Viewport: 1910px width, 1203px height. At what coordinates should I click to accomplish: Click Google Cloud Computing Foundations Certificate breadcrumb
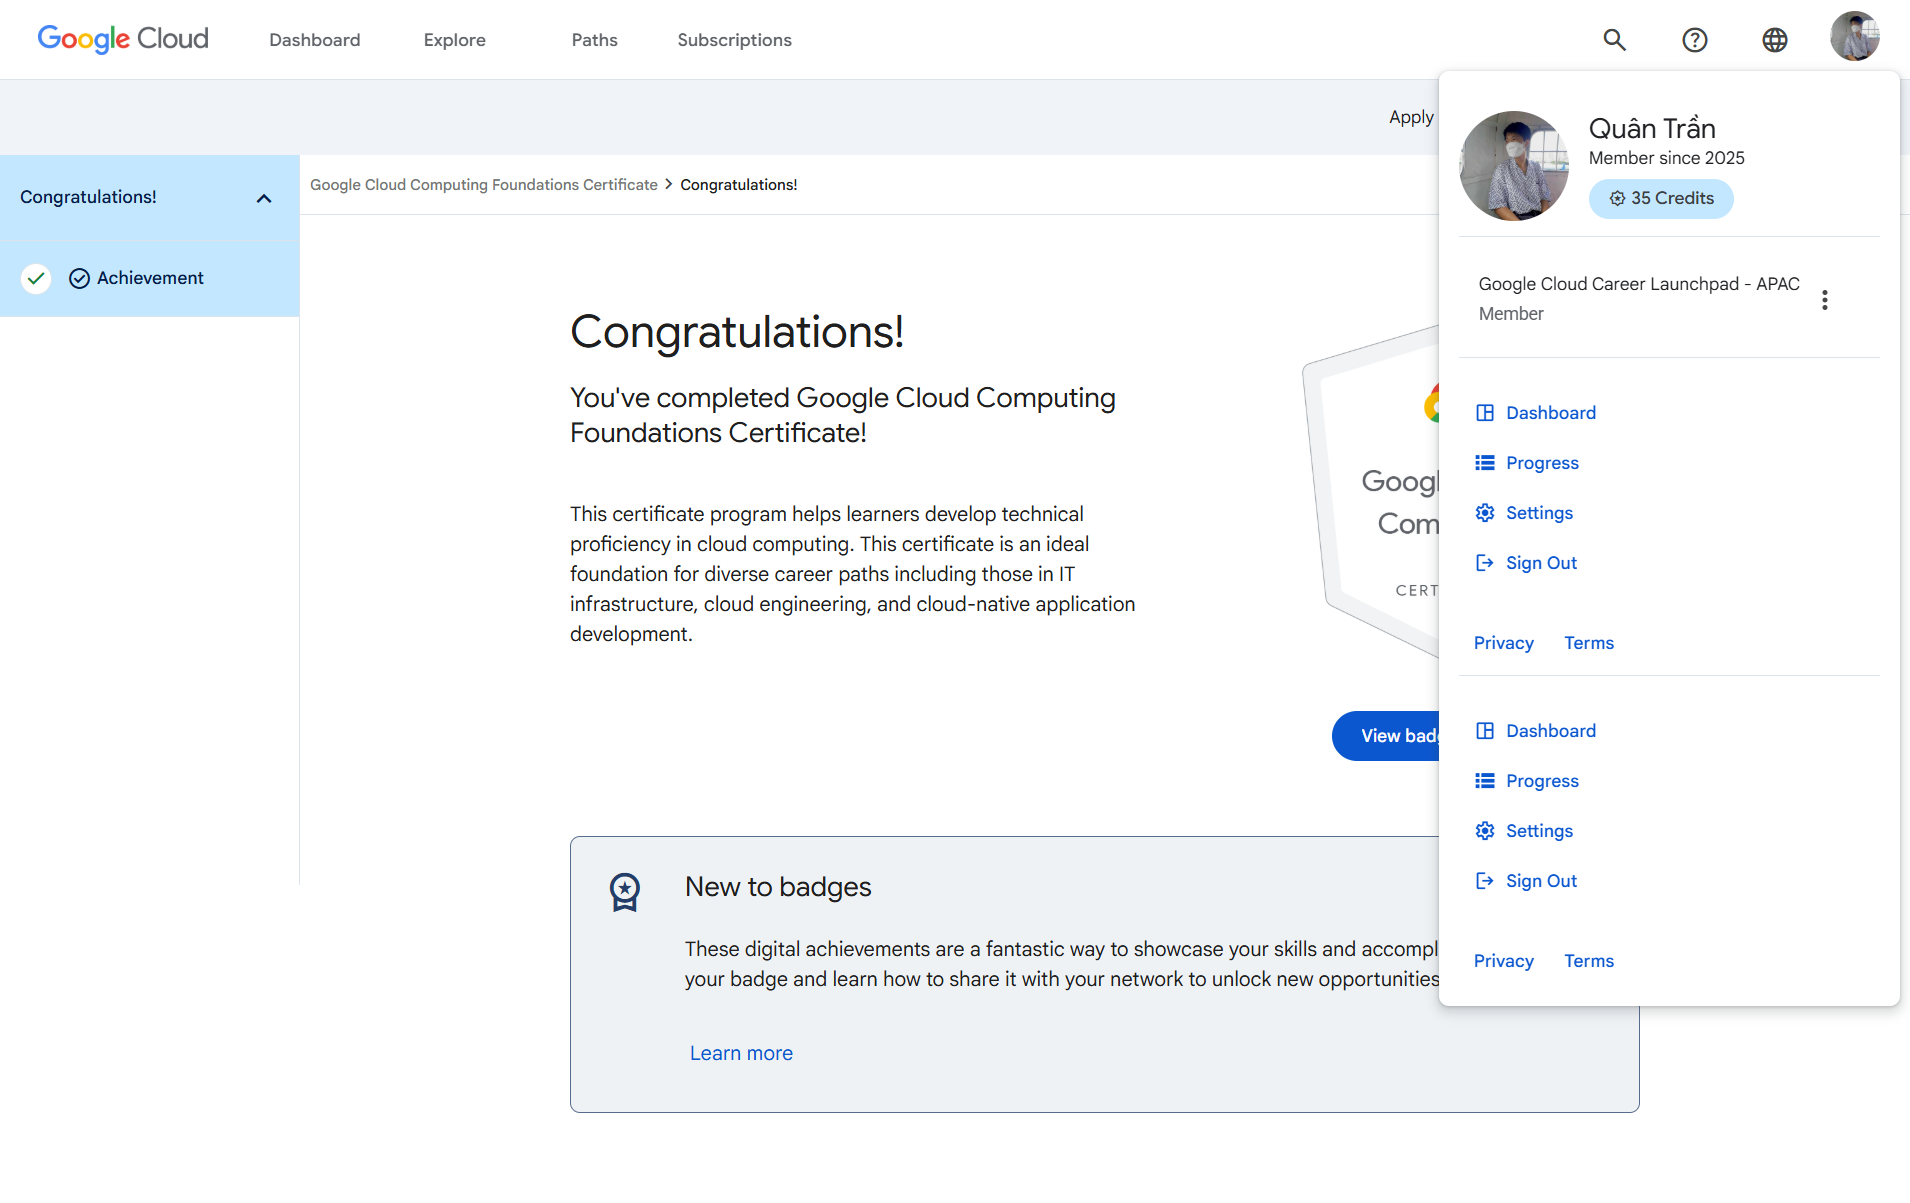[484, 185]
